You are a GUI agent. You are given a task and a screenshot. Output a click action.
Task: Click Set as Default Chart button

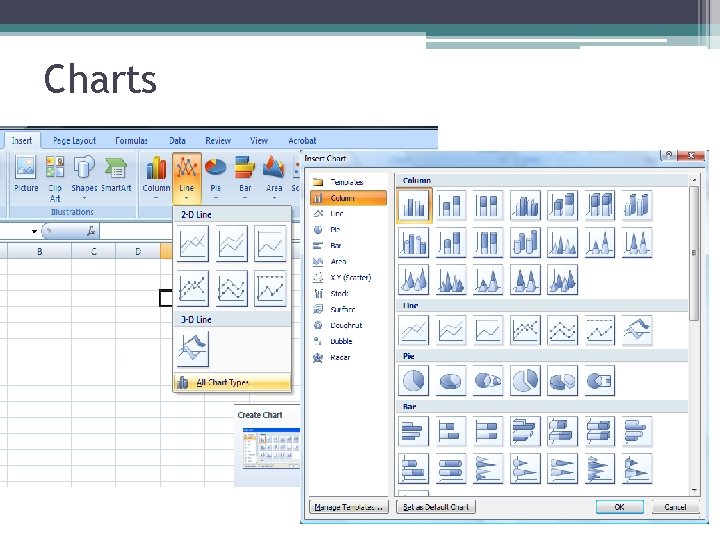pos(436,506)
